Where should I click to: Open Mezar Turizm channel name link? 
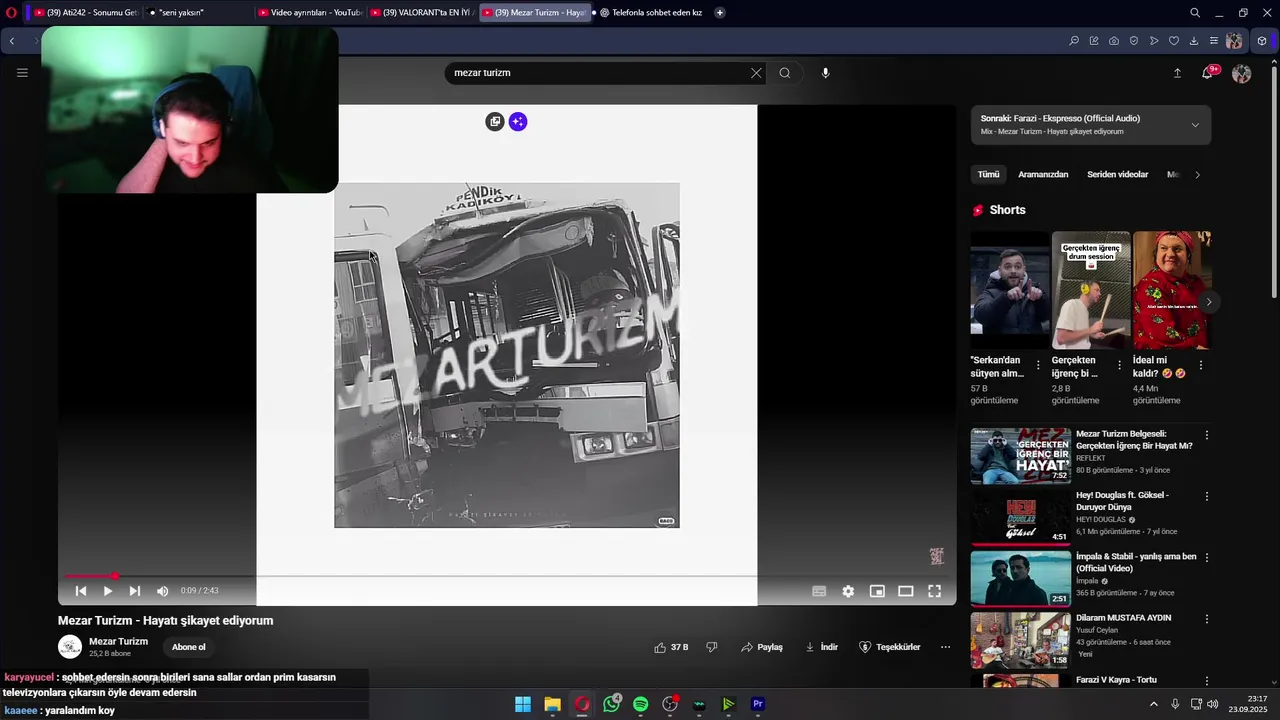click(118, 642)
